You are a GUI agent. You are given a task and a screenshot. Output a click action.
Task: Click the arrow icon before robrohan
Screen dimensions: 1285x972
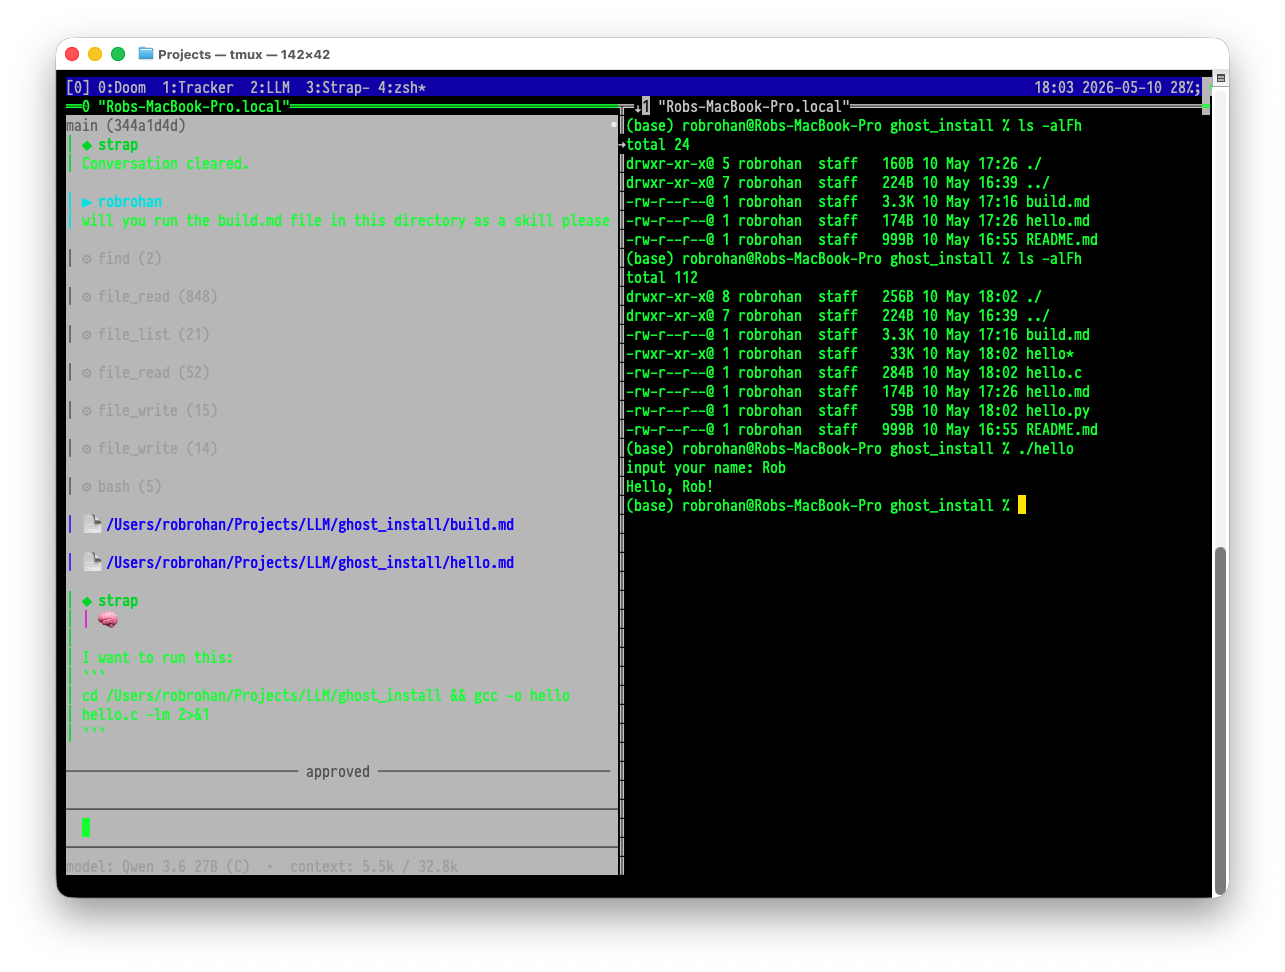87,202
